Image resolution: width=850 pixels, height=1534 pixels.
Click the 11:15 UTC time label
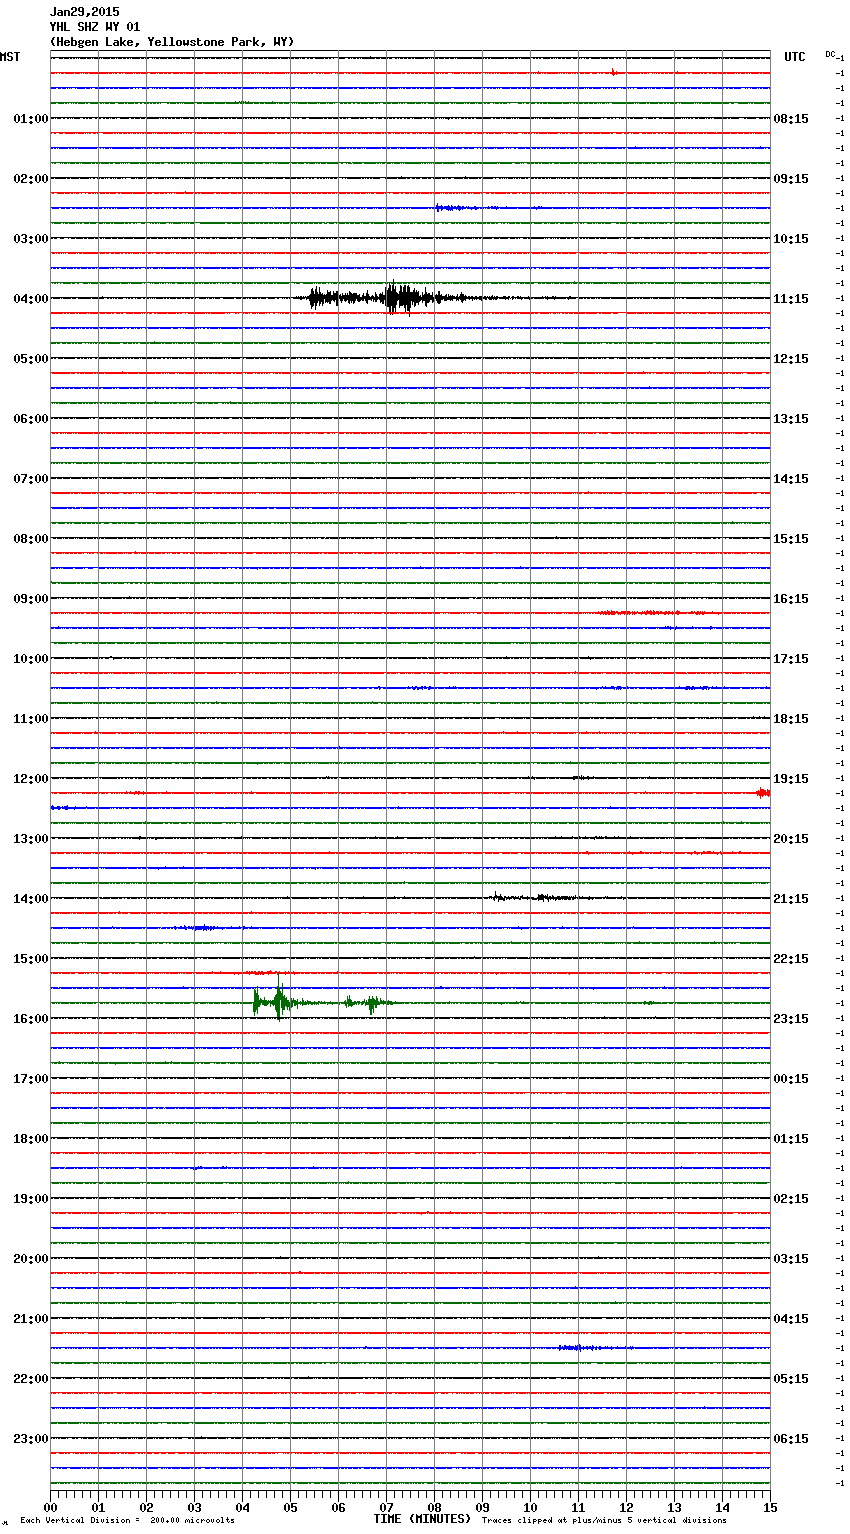[791, 299]
